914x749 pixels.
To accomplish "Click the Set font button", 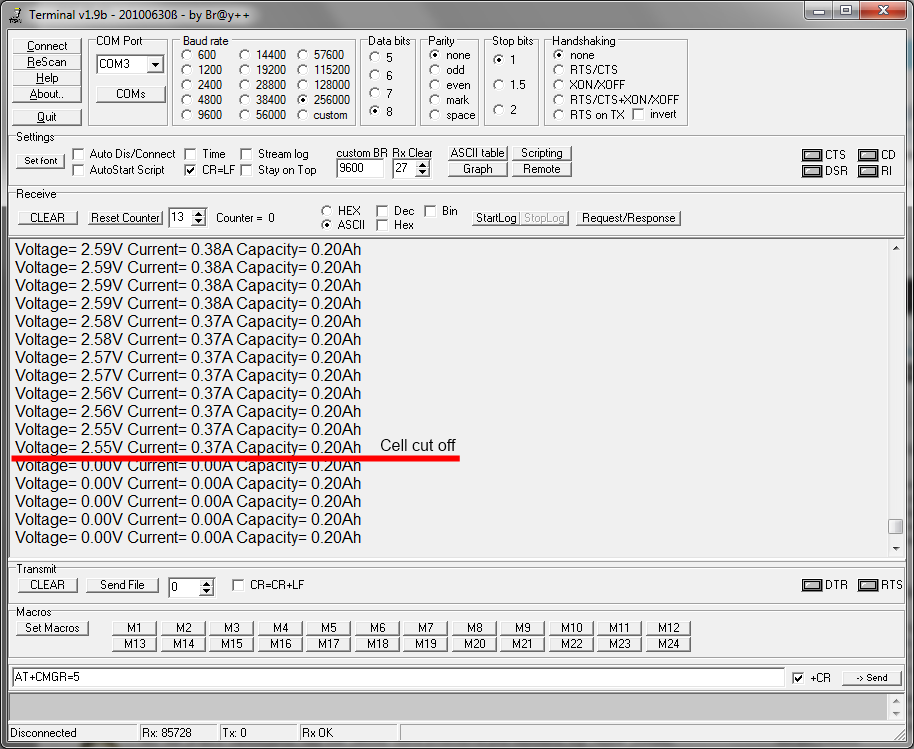I will coord(41,161).
